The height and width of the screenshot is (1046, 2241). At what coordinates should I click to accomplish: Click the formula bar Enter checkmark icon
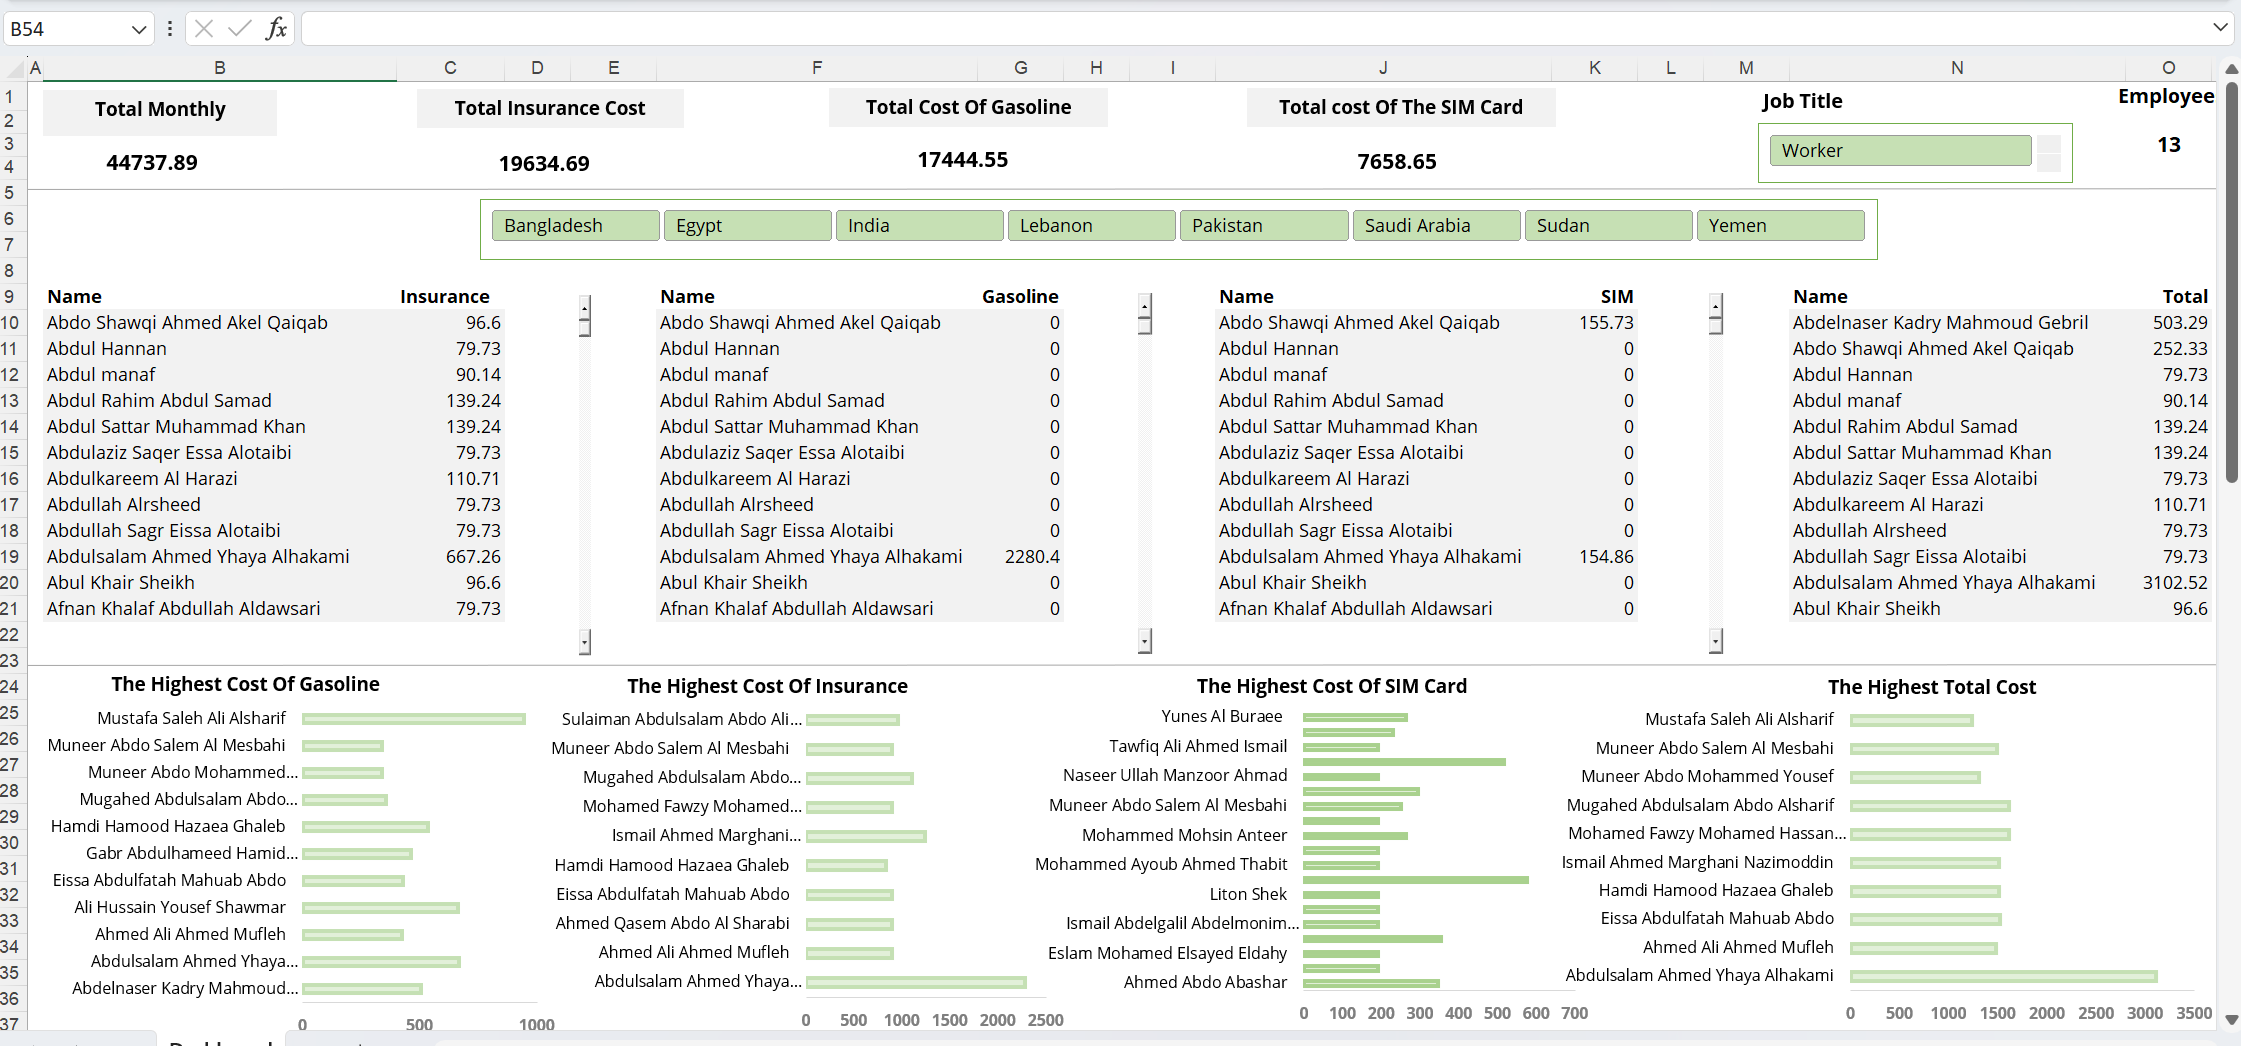239,29
